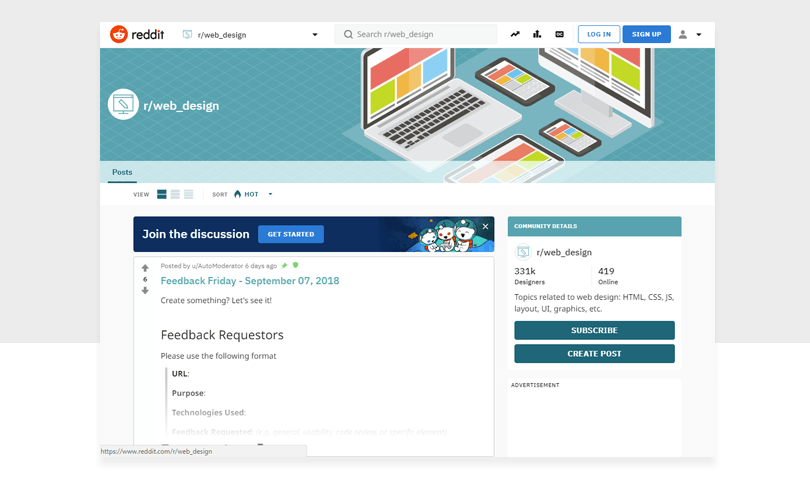Open Feedback Friday - September 07, 2018 post
This screenshot has height=481, width=810.
pos(250,281)
